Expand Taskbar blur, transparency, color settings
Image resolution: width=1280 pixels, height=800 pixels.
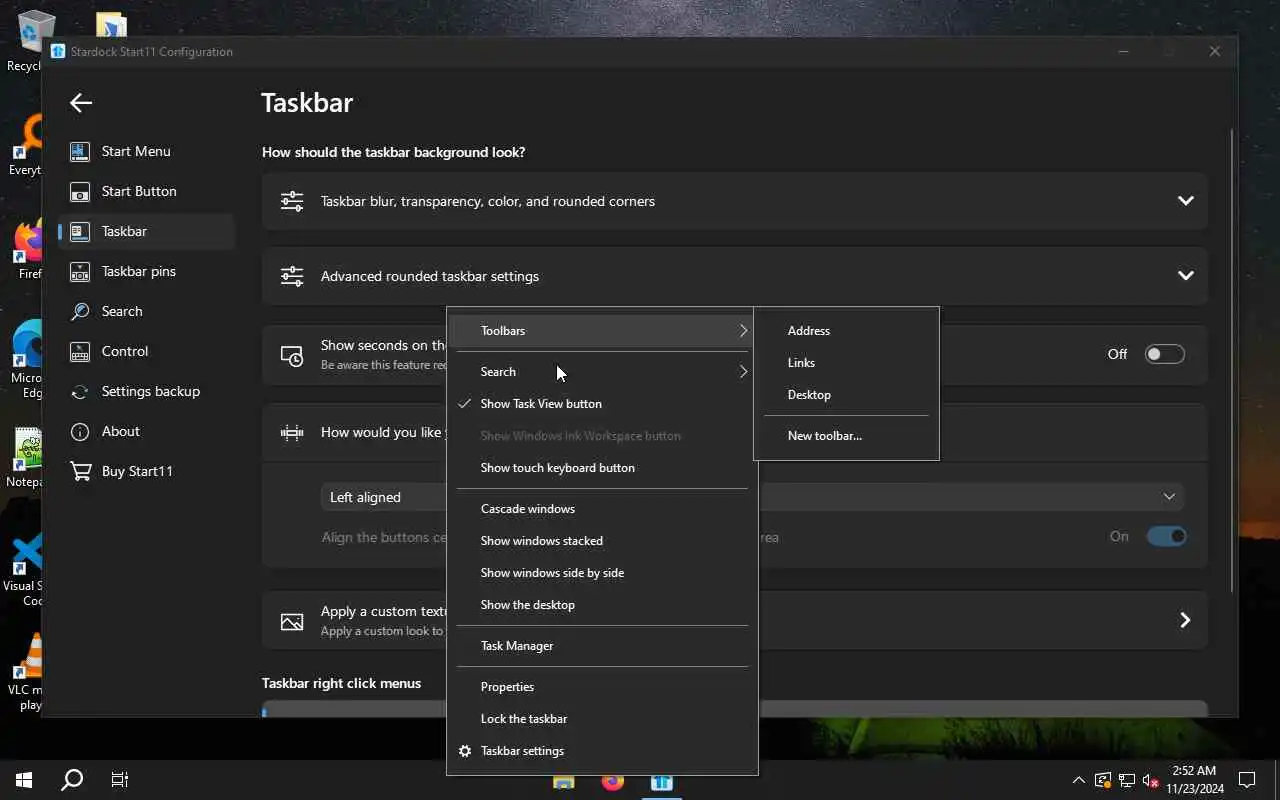click(x=735, y=201)
